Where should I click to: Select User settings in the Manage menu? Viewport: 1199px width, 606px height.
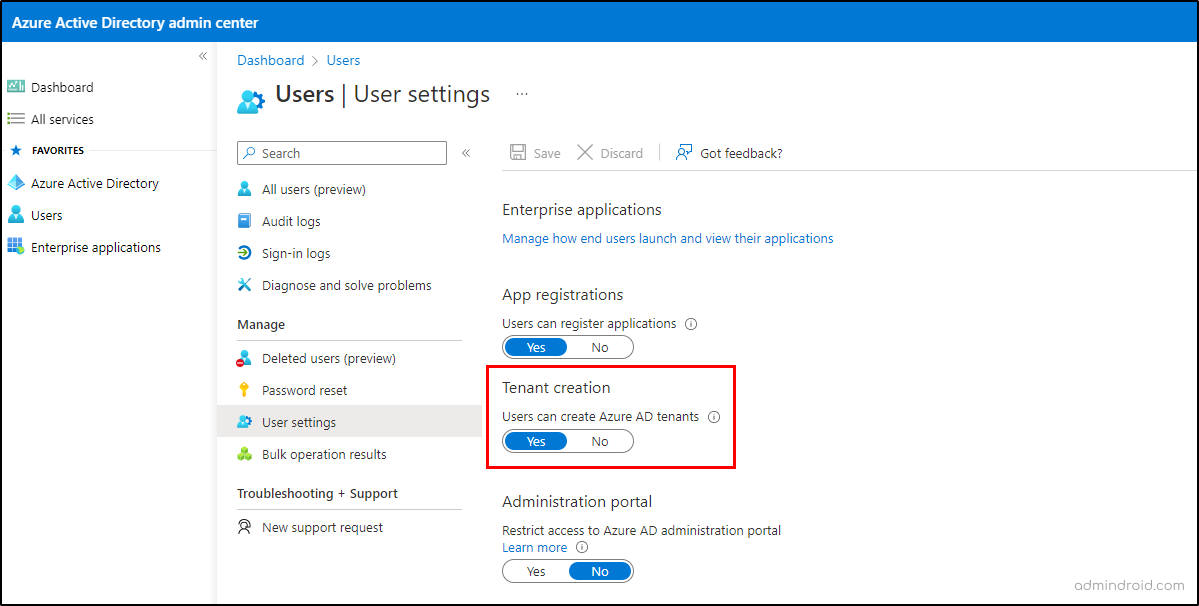point(296,422)
